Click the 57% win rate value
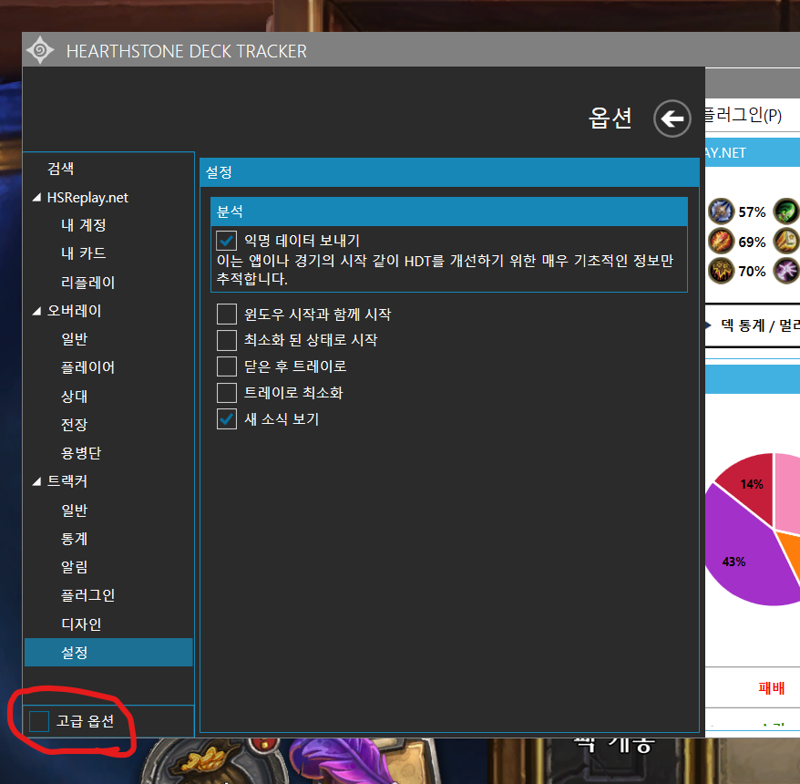Viewport: 800px width, 784px height. 752,212
